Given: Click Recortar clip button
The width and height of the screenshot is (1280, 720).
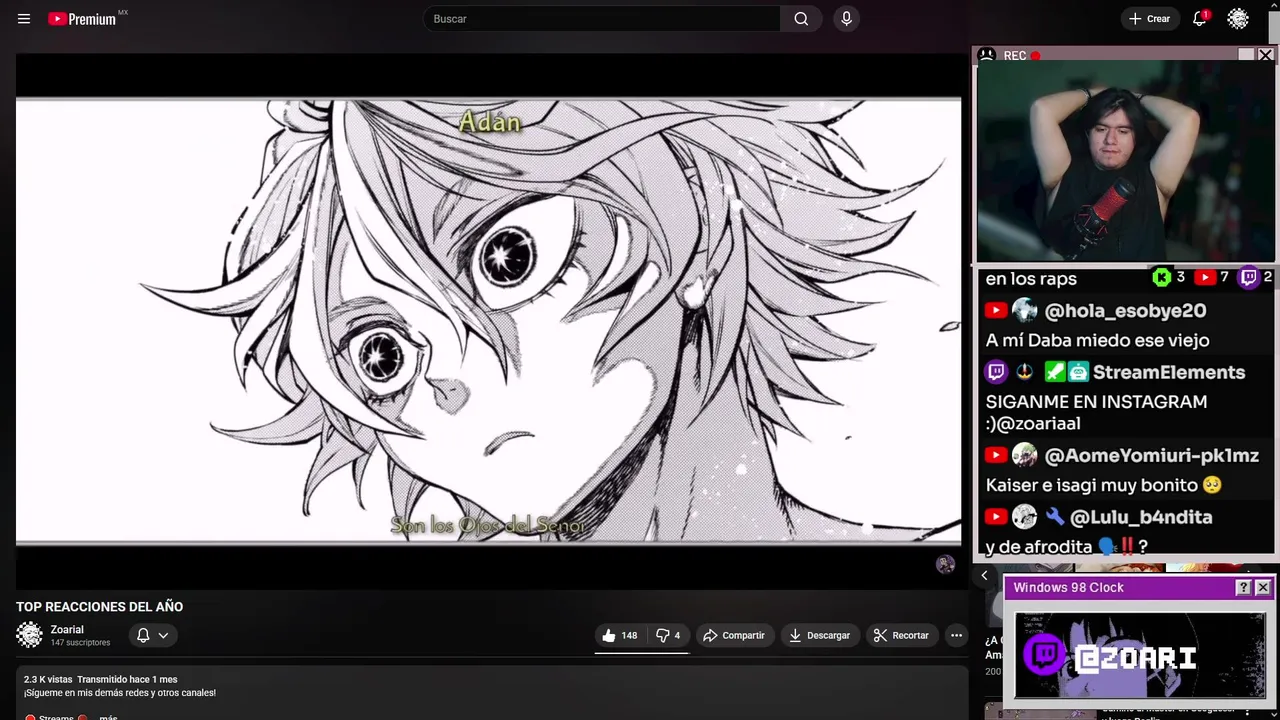Looking at the screenshot, I should point(901,635).
